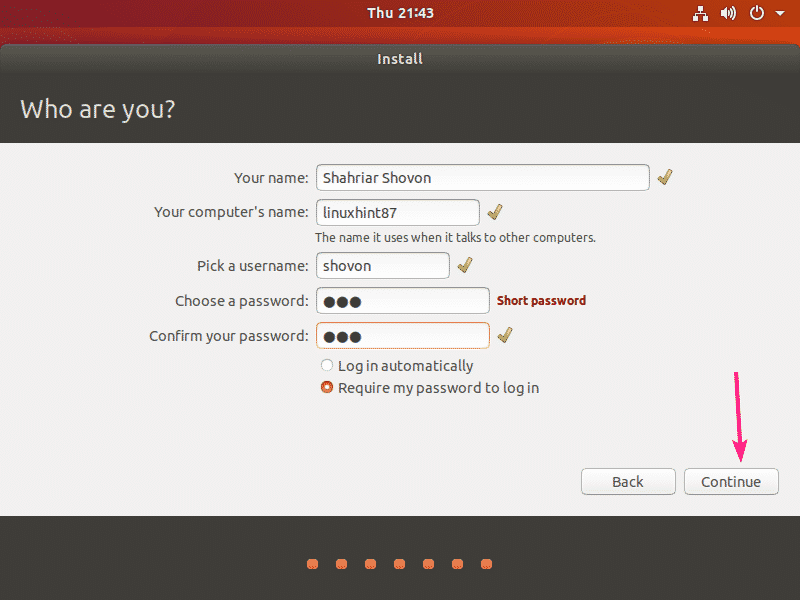Click the checkmark next to Your name
Screen dimensions: 800x600
point(665,177)
